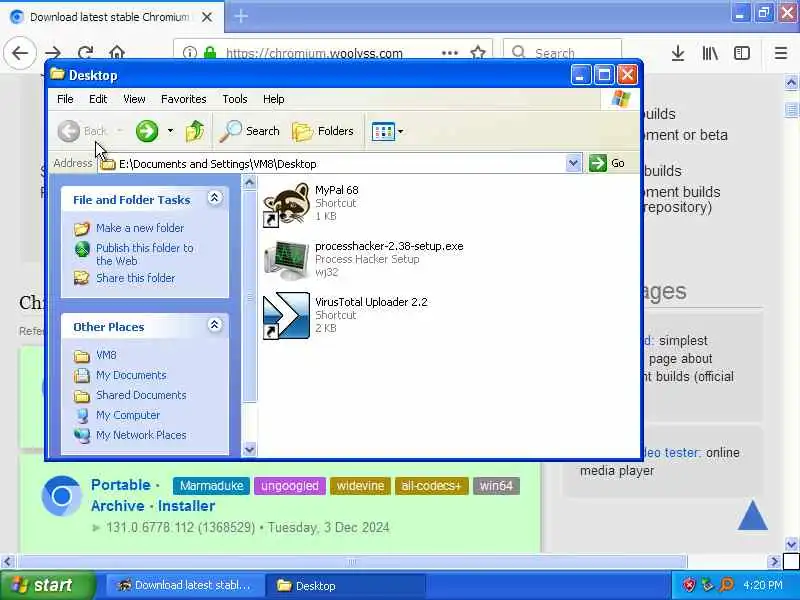Open My Documents in Other Places
The height and width of the screenshot is (600, 800).
tap(131, 375)
